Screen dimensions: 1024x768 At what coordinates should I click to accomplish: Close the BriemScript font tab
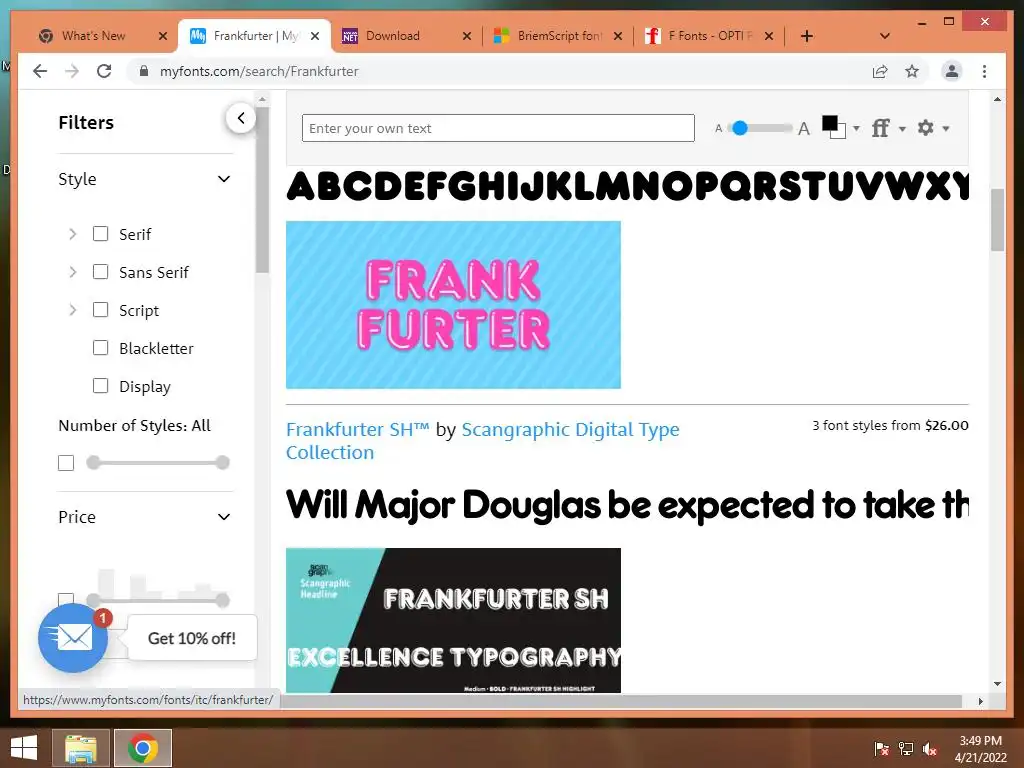point(618,36)
